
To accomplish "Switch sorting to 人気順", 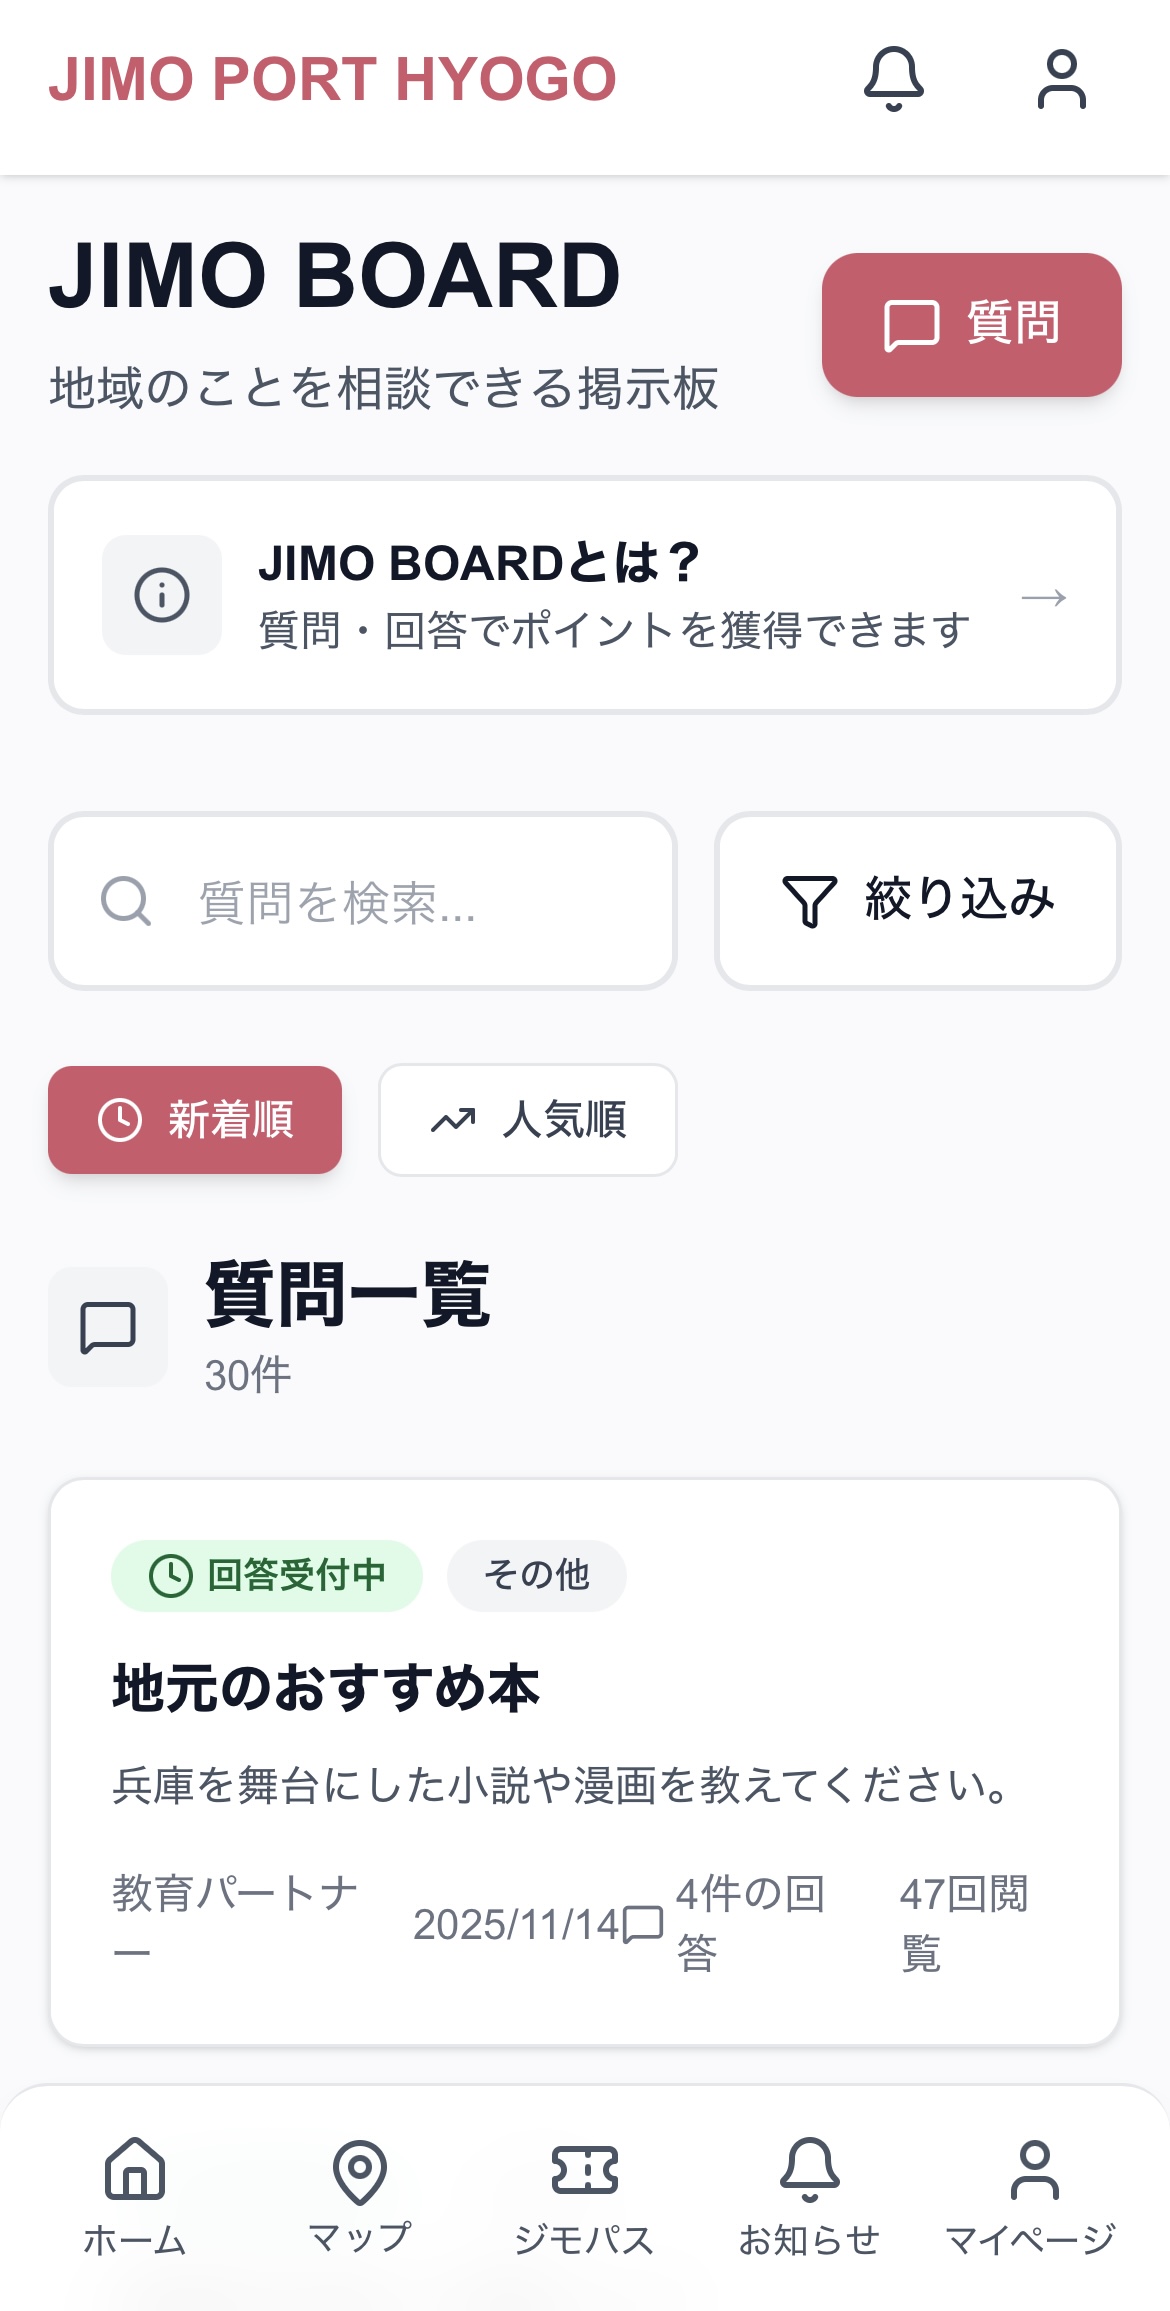I will click(528, 1120).
